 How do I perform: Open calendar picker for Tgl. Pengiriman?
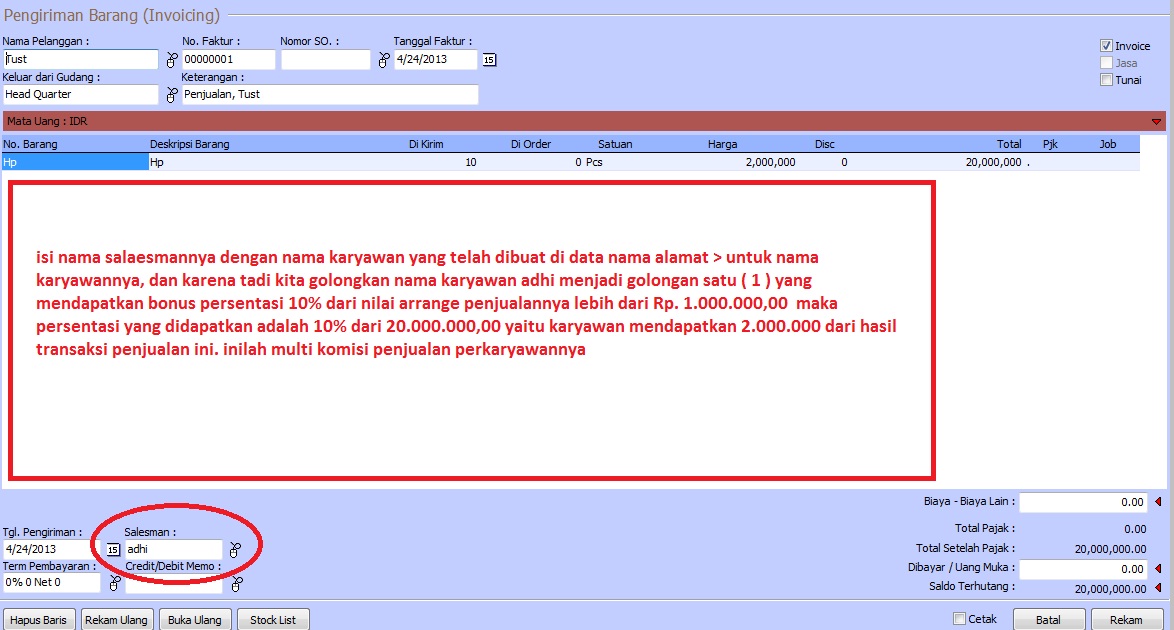pos(112,550)
